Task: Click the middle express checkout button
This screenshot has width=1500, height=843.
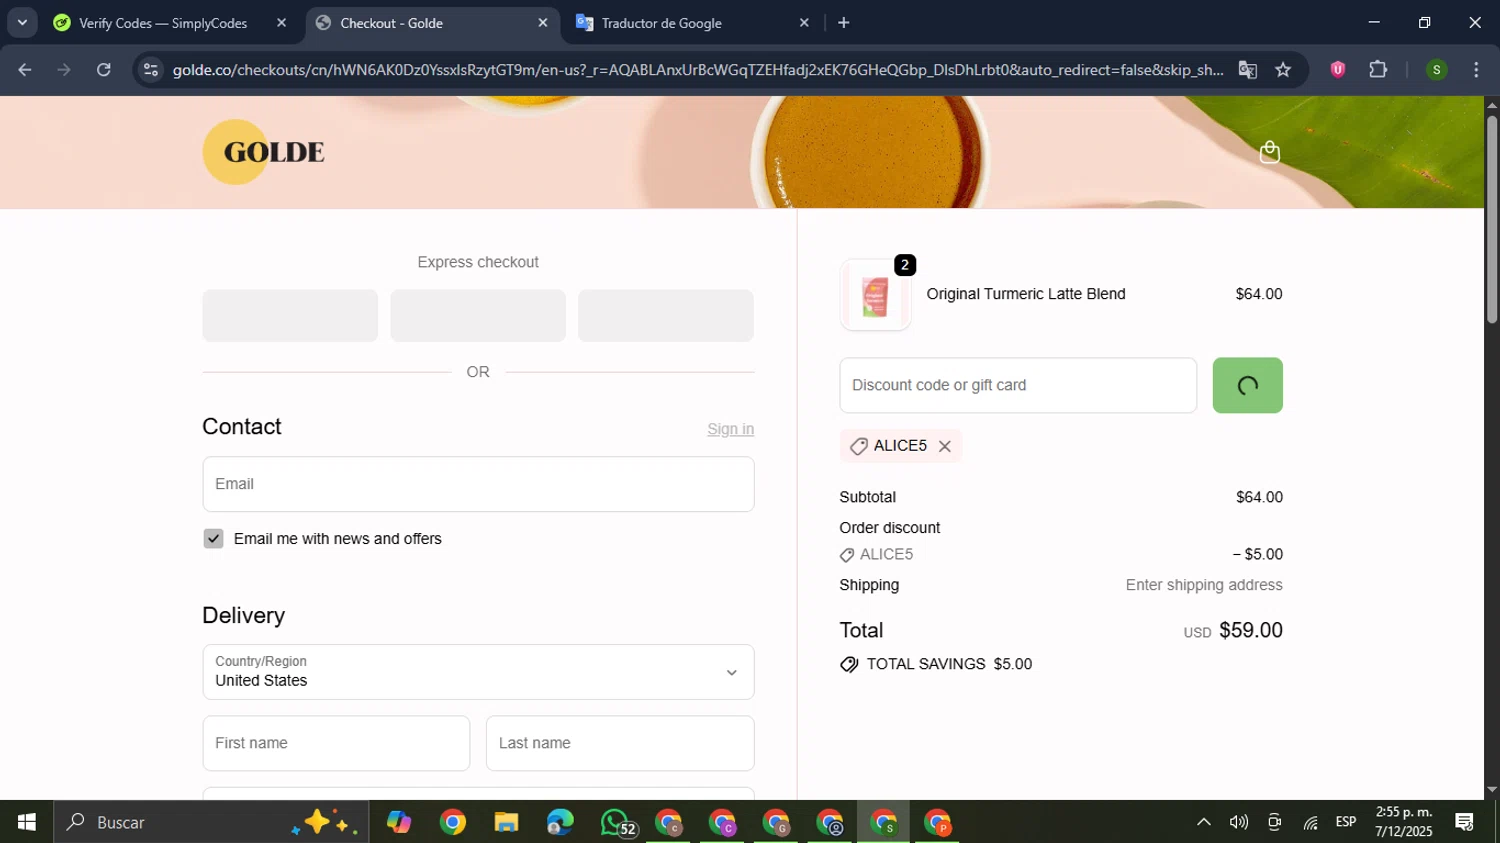Action: 478,316
